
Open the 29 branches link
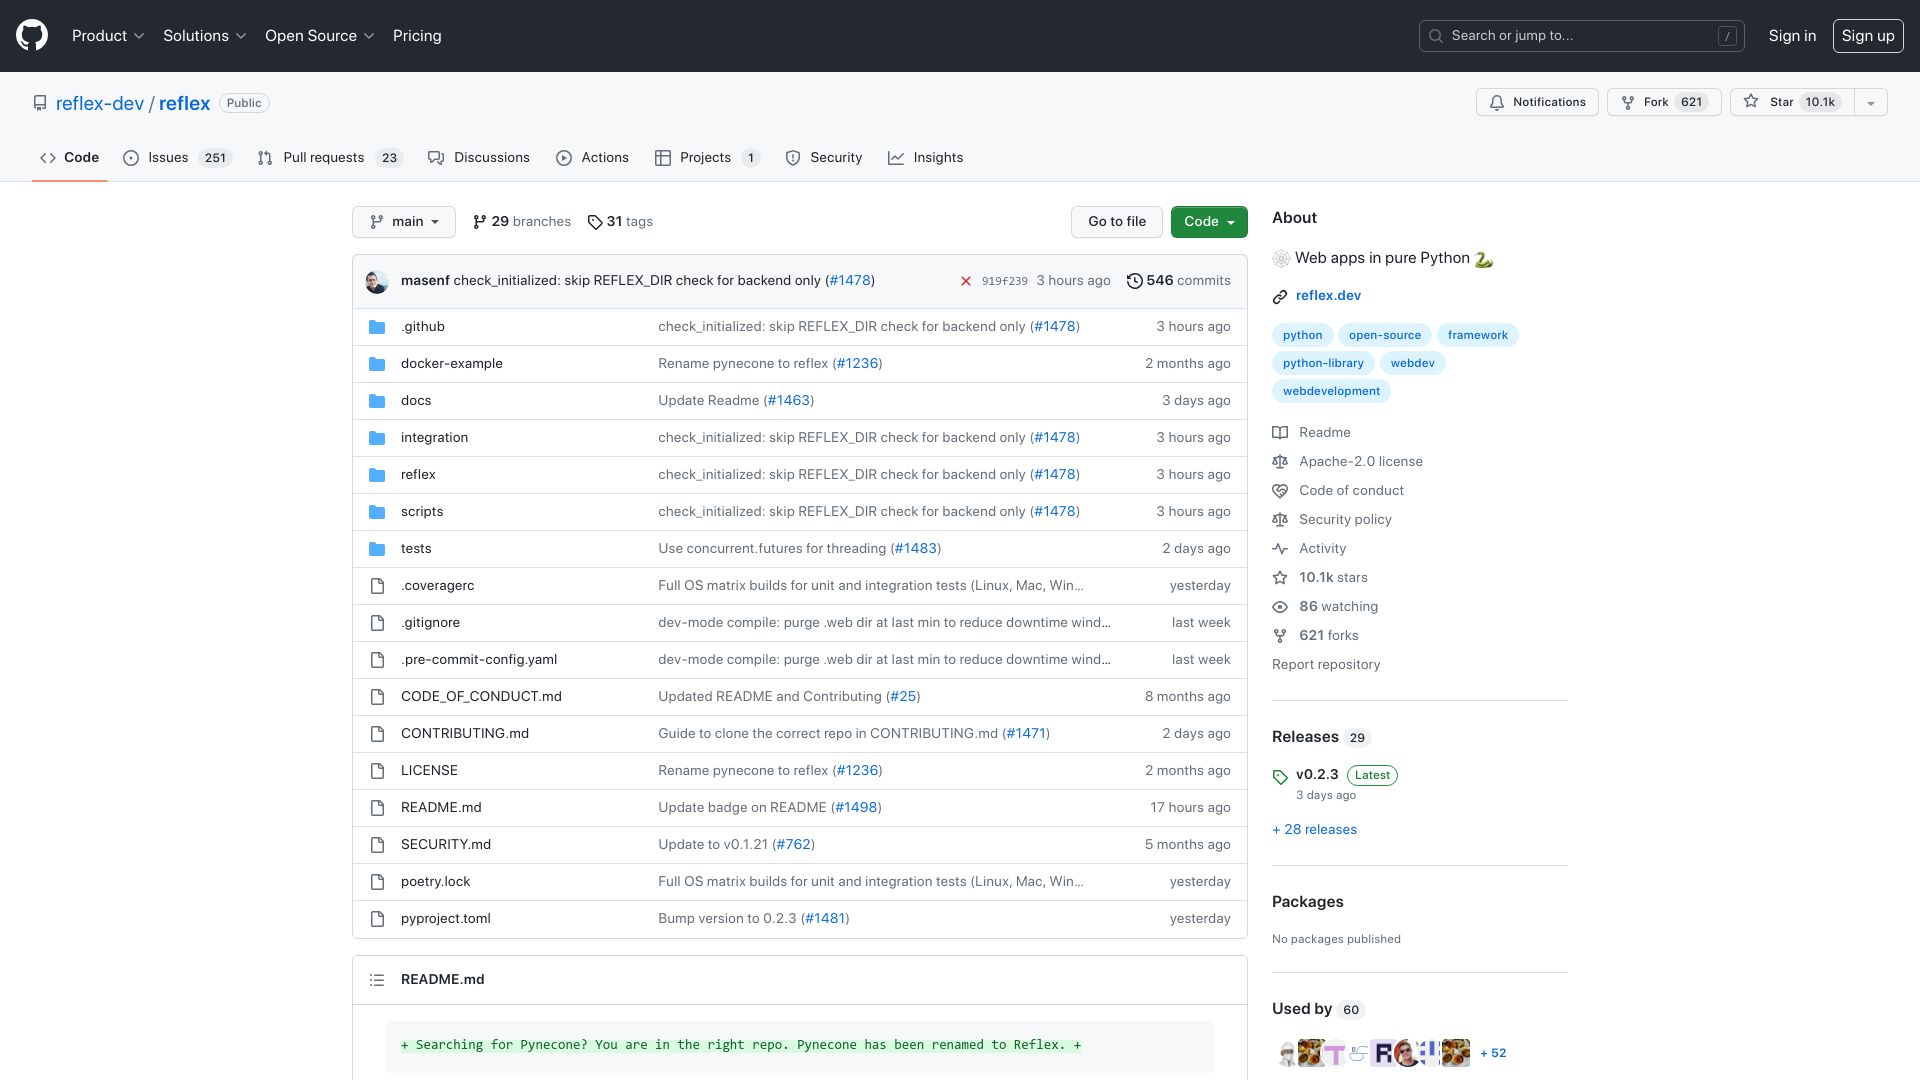click(x=521, y=222)
